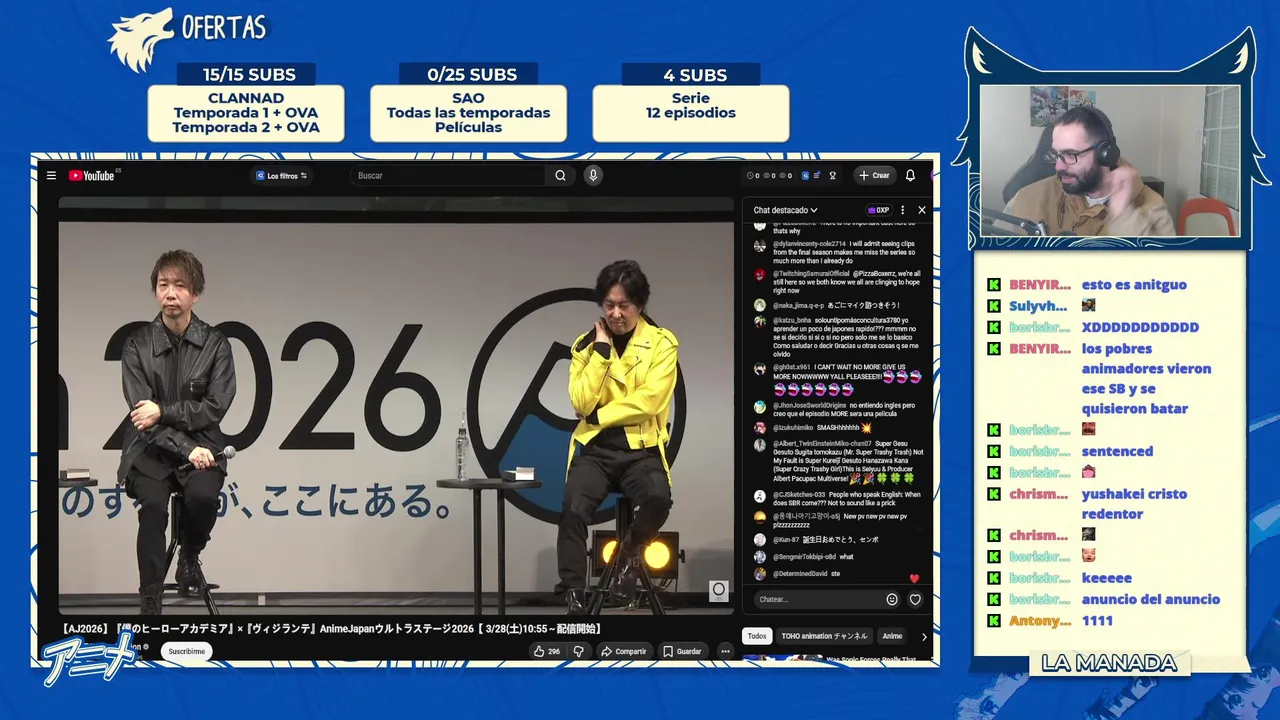Focus the Buscar search field

450,175
